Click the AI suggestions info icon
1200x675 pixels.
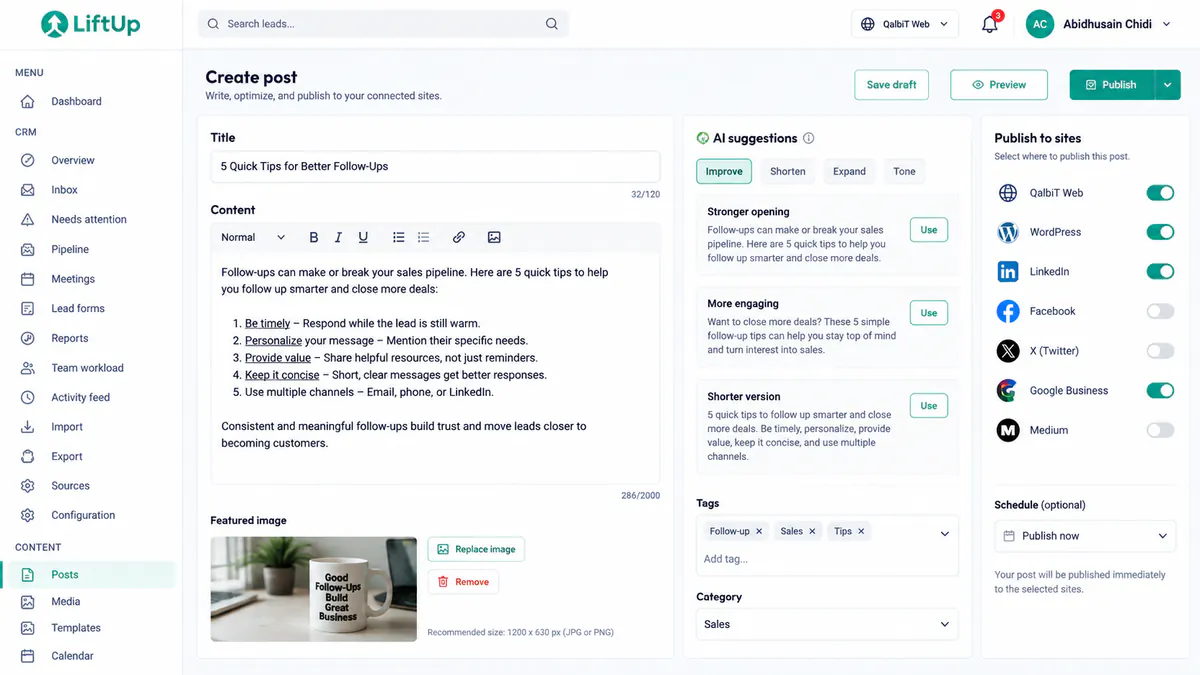click(x=809, y=138)
